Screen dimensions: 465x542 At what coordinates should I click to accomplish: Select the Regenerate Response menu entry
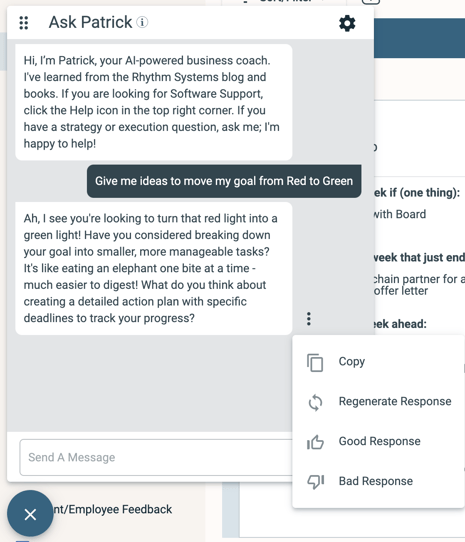(x=395, y=401)
